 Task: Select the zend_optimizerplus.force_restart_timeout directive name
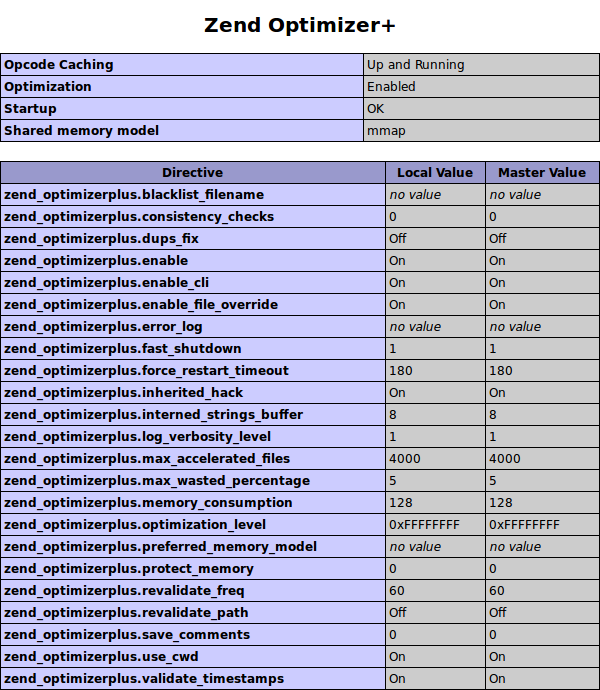tap(146, 371)
